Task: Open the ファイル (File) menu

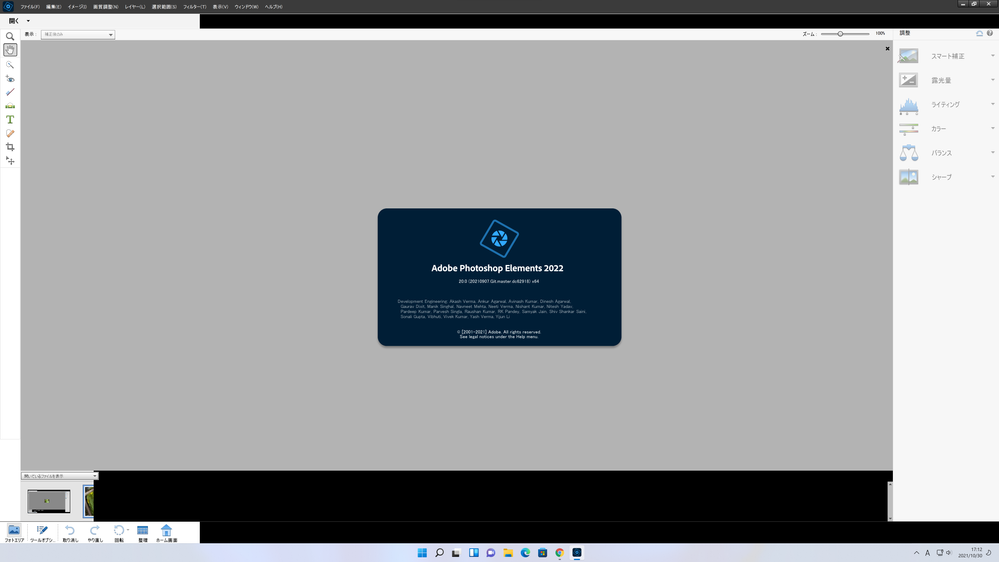Action: point(30,6)
